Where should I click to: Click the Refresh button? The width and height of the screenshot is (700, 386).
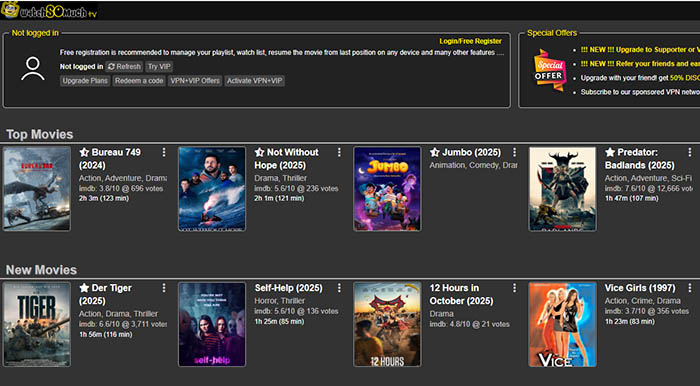(x=124, y=66)
